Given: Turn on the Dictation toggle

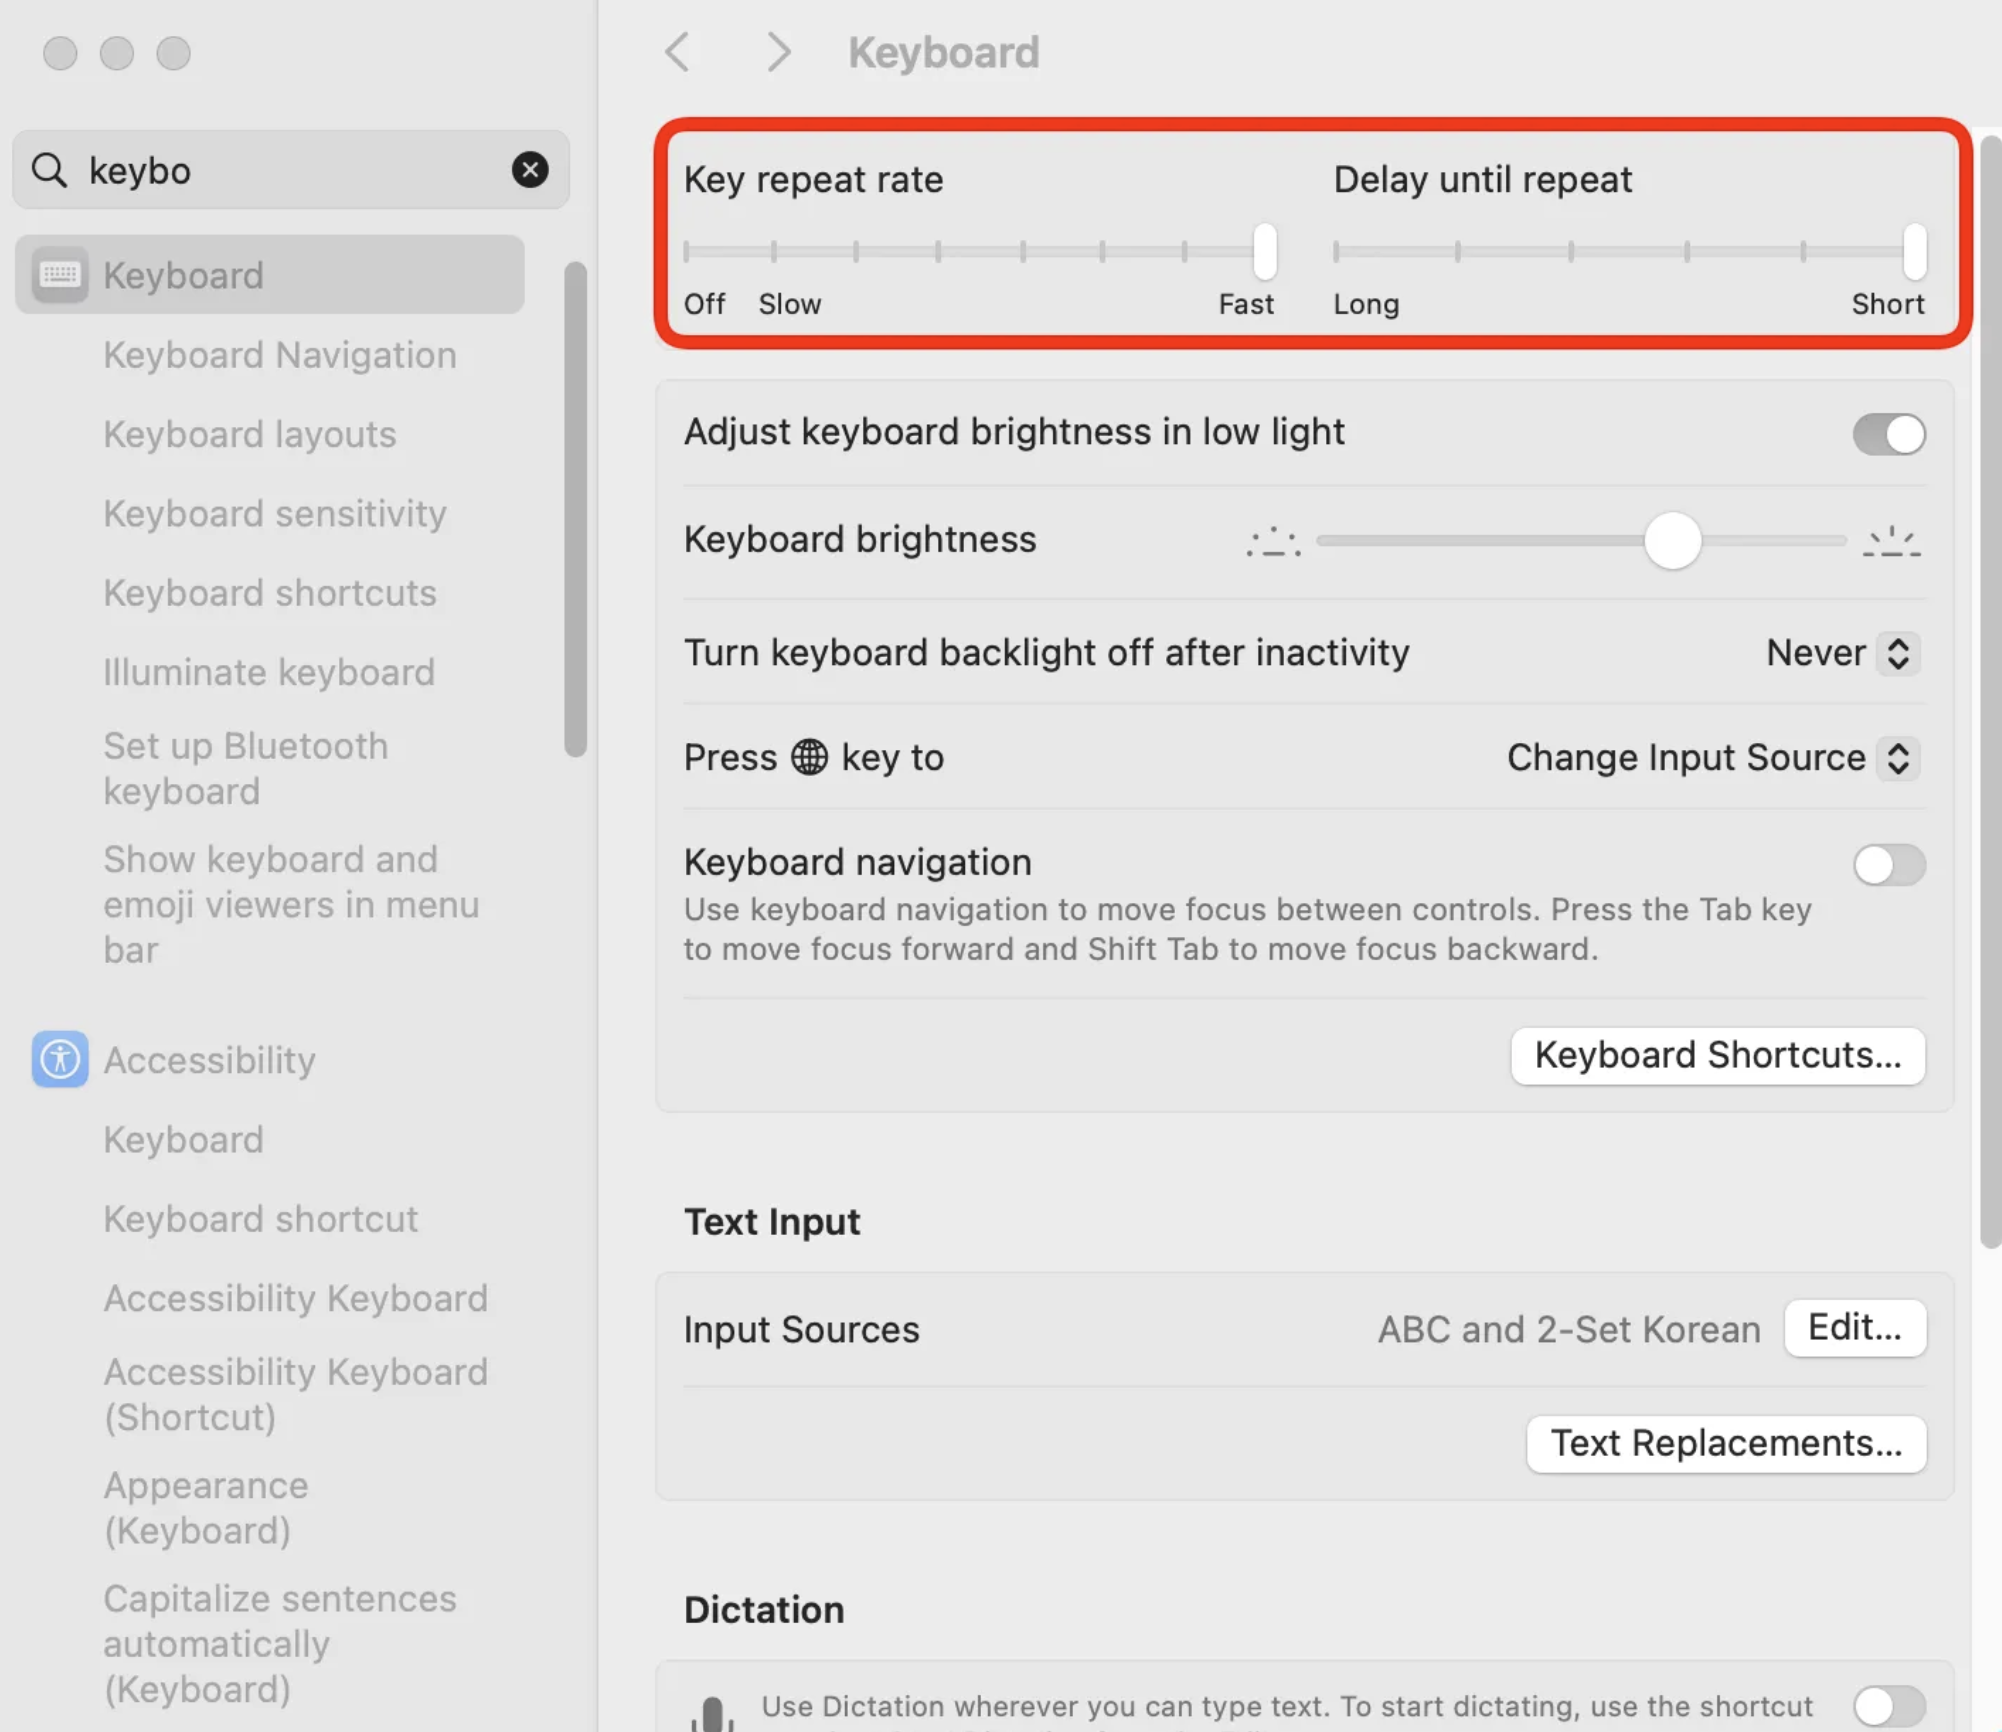Looking at the screenshot, I should click(x=1888, y=1705).
